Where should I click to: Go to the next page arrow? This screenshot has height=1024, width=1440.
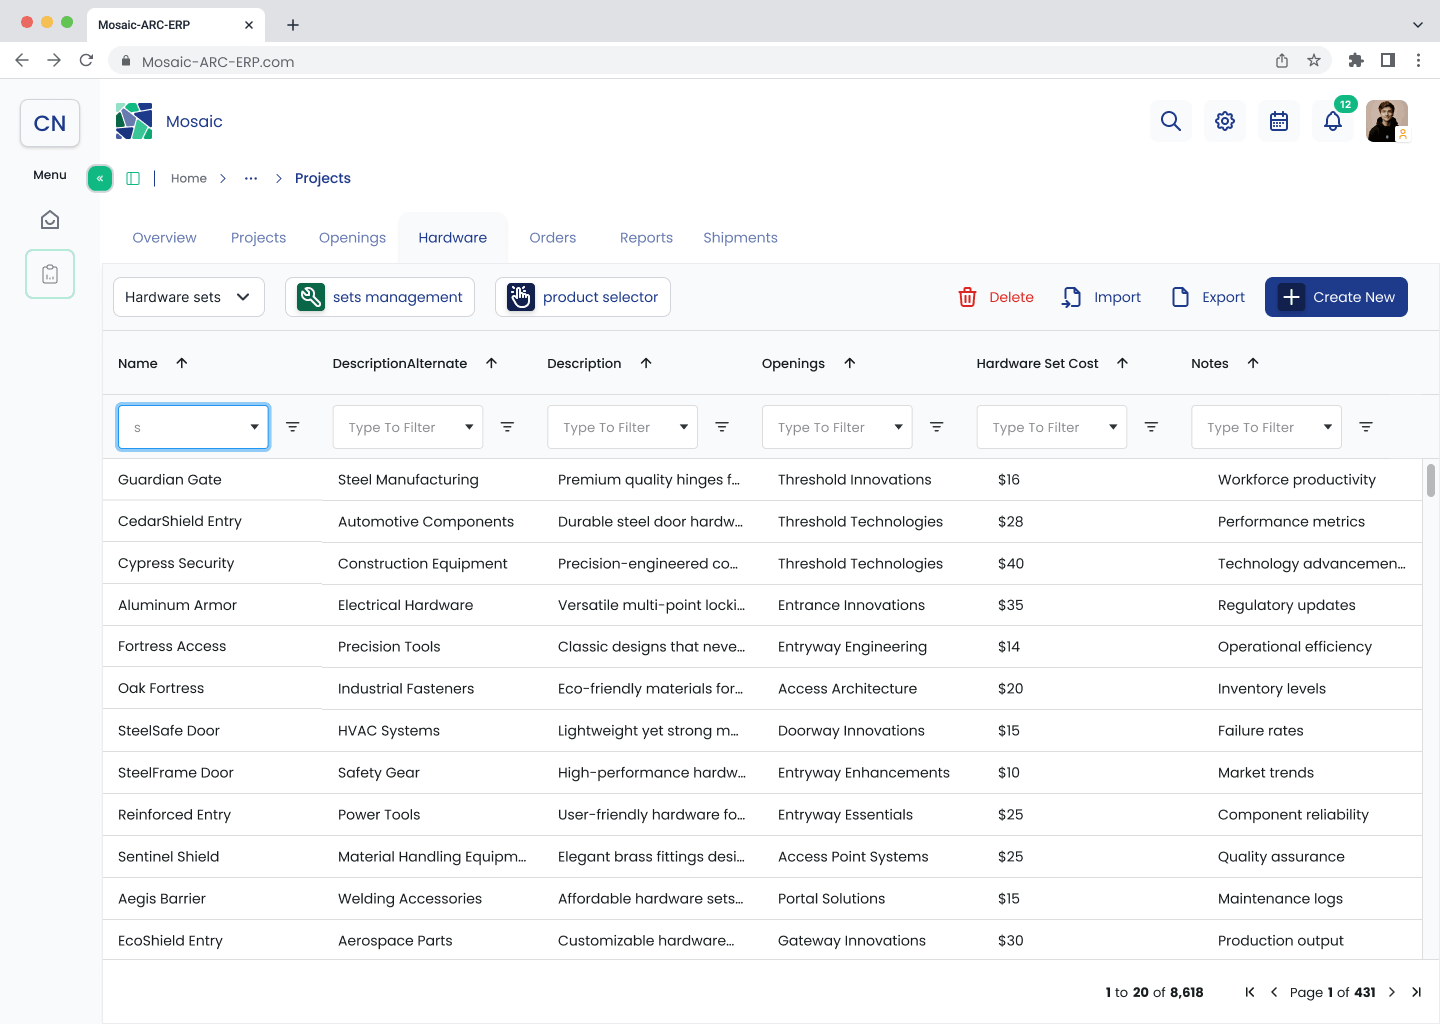[x=1392, y=992]
